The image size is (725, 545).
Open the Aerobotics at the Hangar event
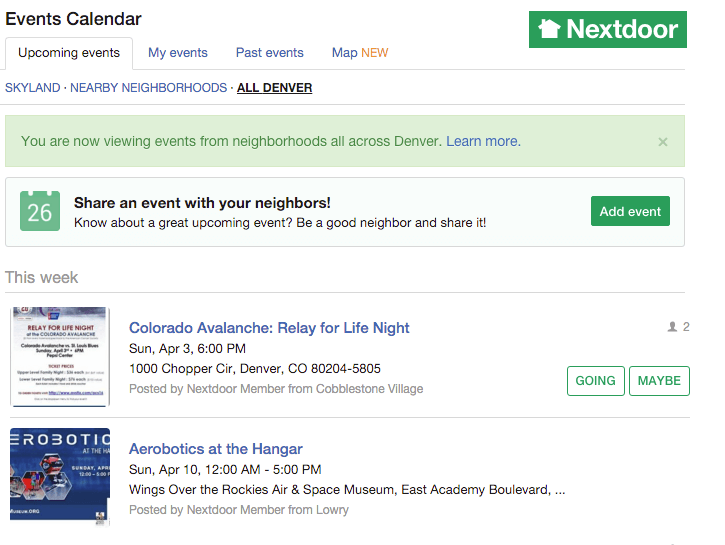point(215,449)
